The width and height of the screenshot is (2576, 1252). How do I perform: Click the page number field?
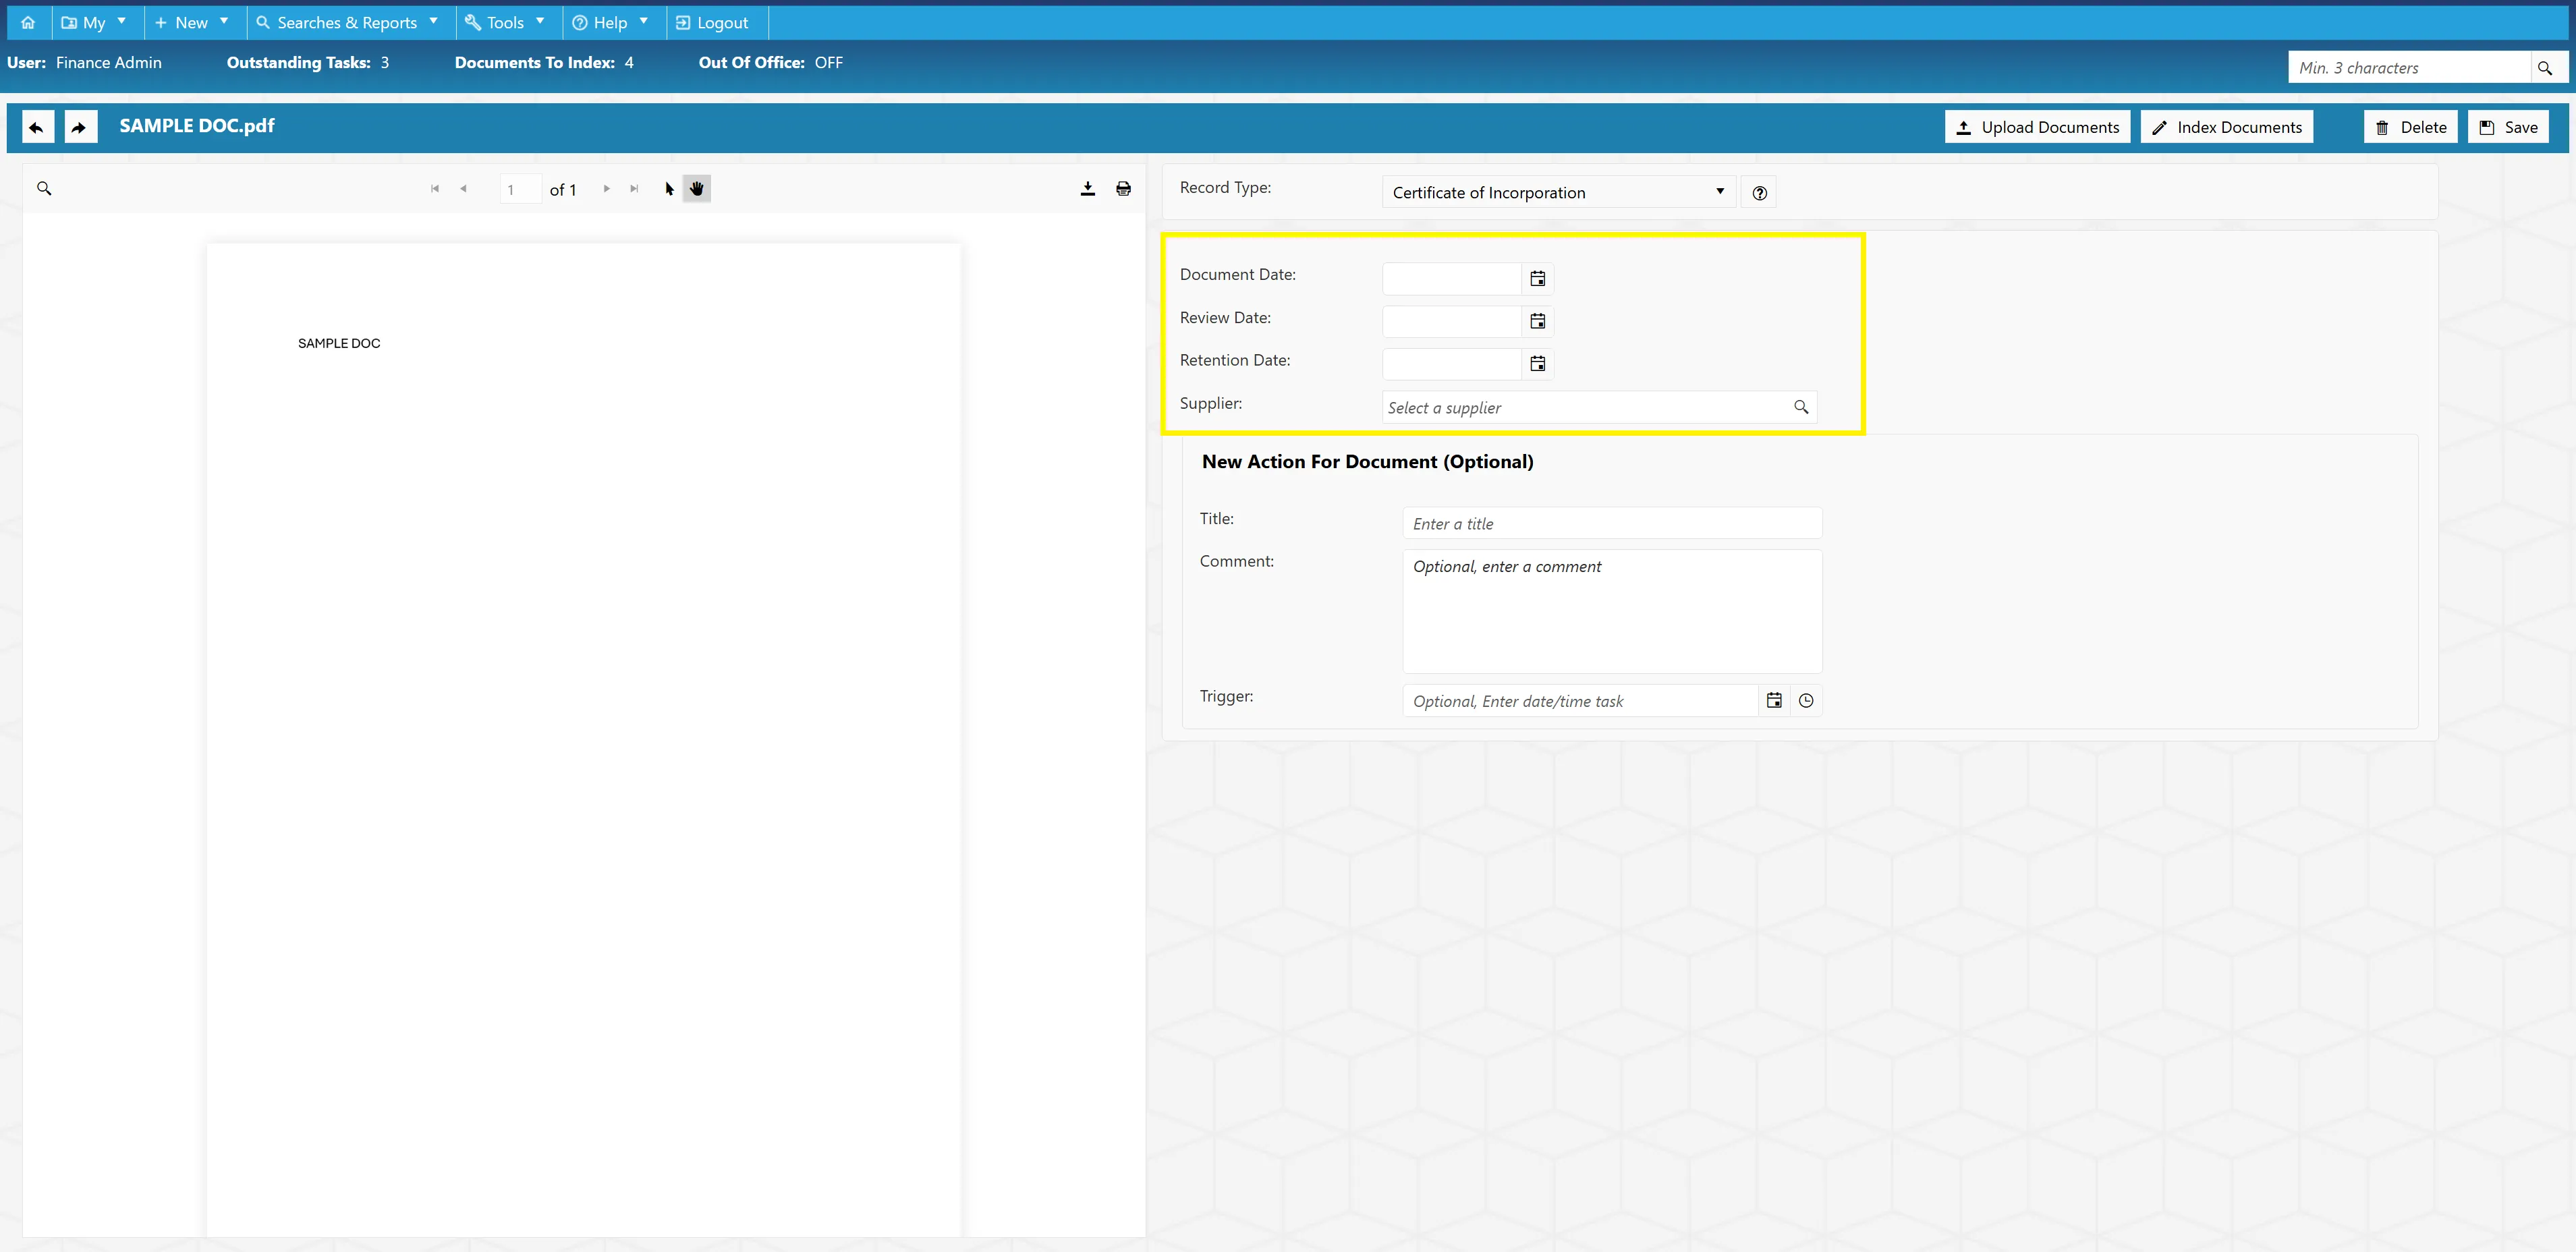(520, 189)
